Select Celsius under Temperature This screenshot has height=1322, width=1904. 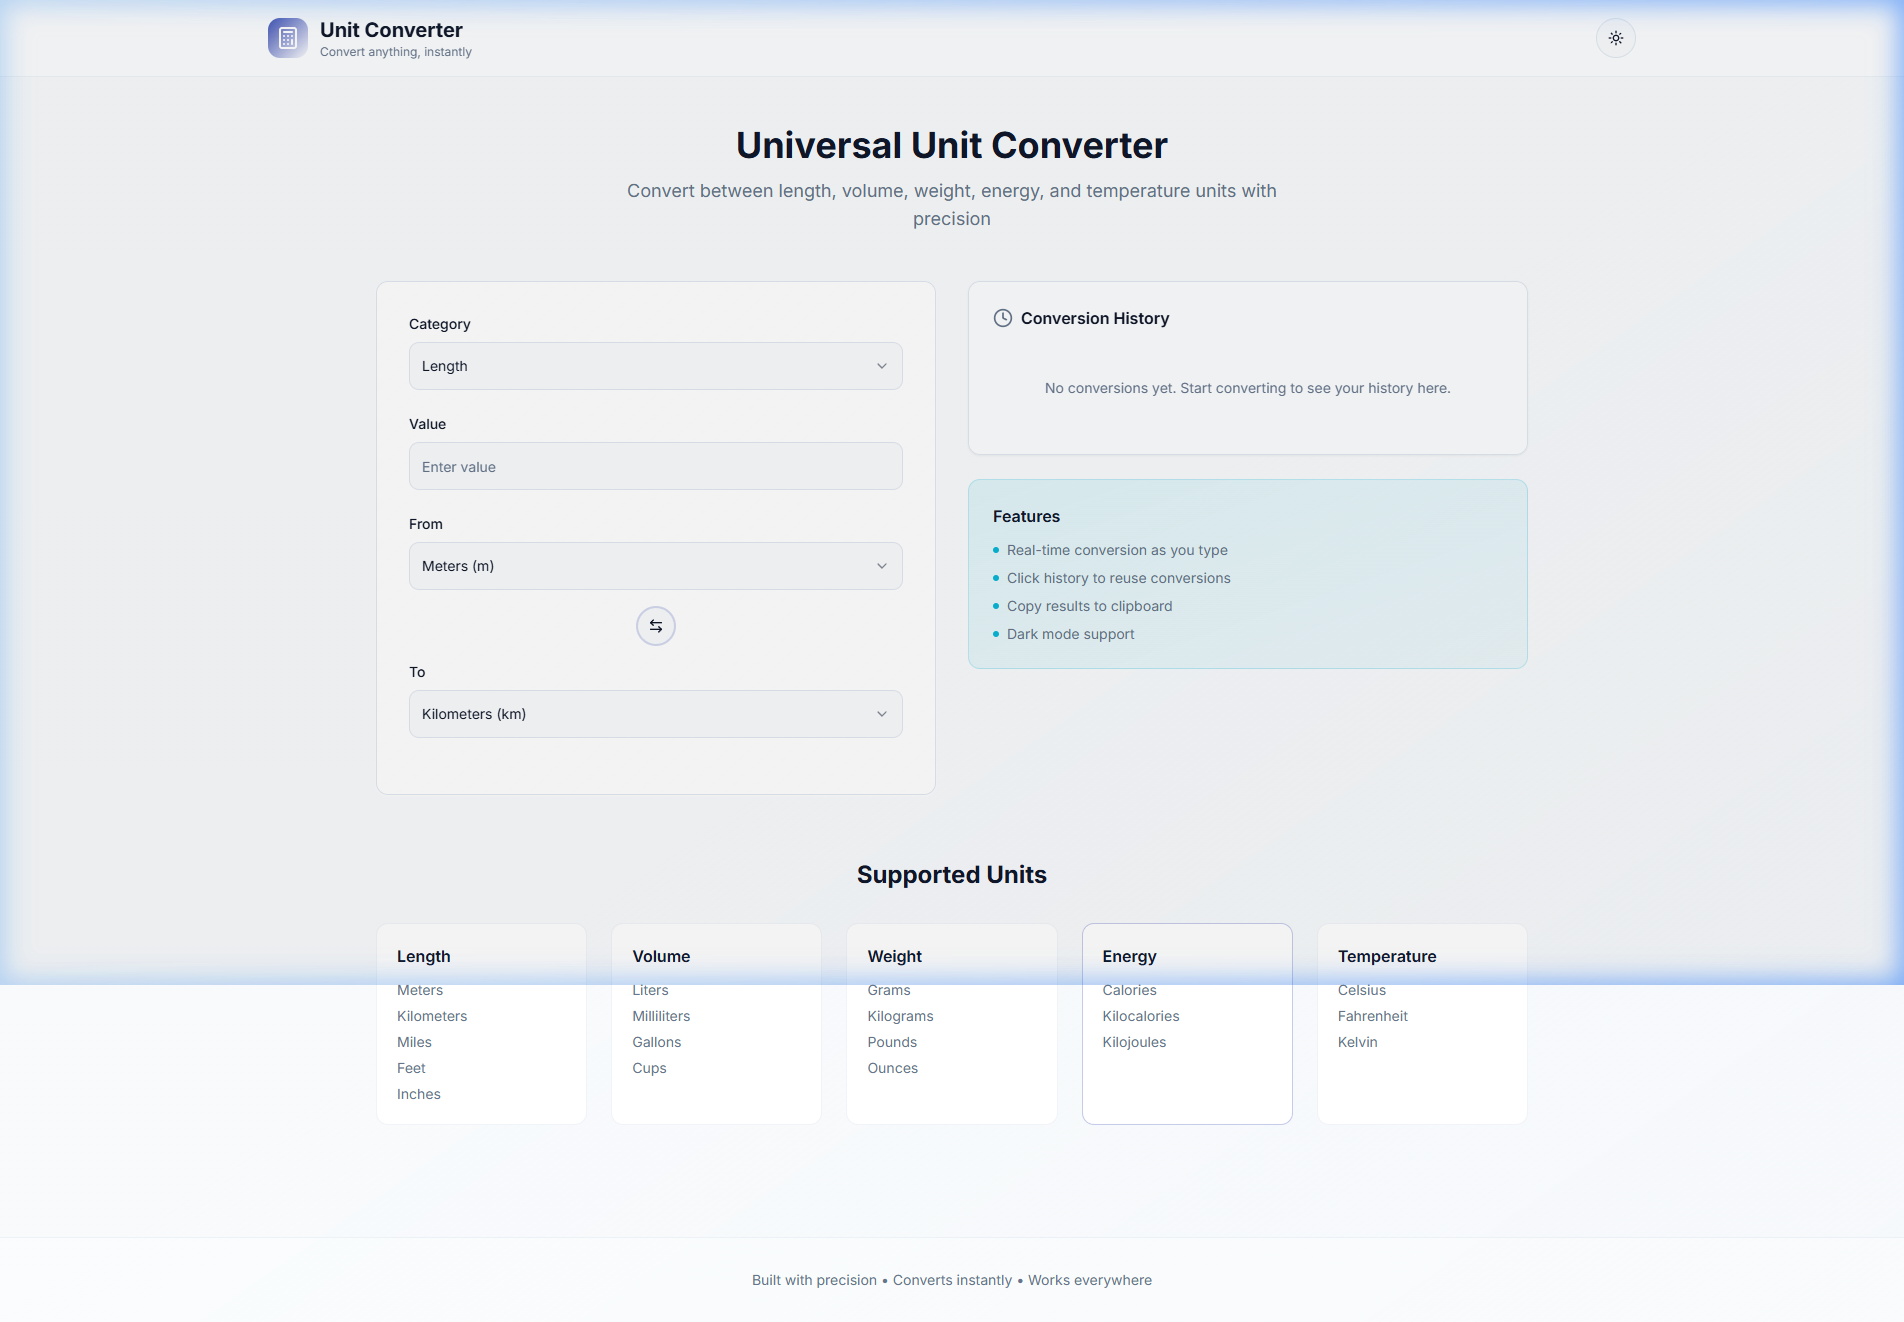pyautogui.click(x=1362, y=990)
